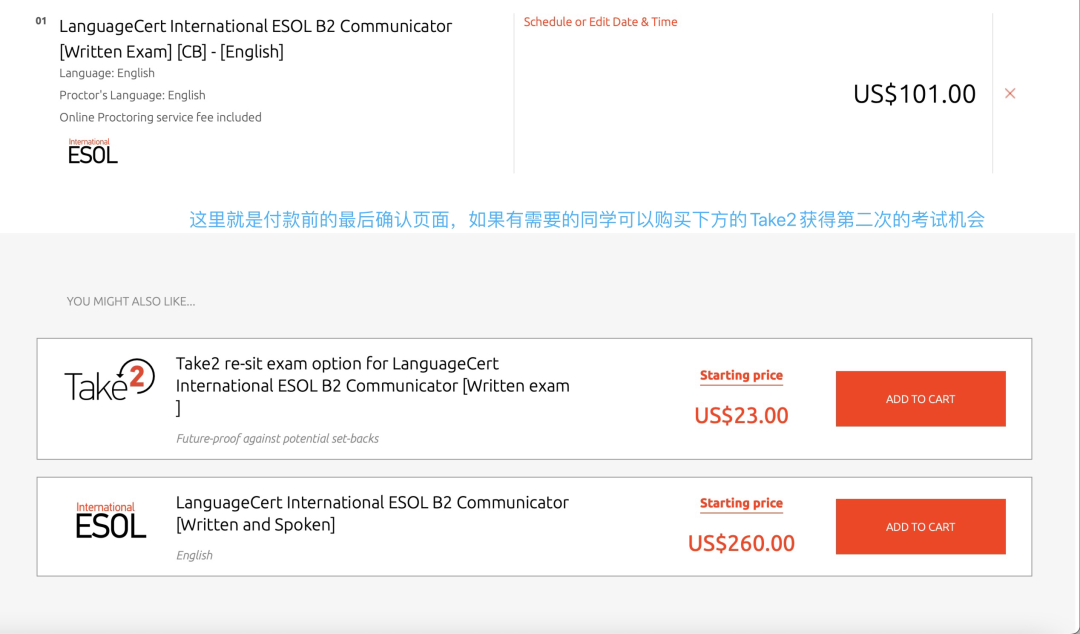The image size is (1080, 634).
Task: Remove the B2 Communicator item with X icon
Action: pyautogui.click(x=1010, y=93)
